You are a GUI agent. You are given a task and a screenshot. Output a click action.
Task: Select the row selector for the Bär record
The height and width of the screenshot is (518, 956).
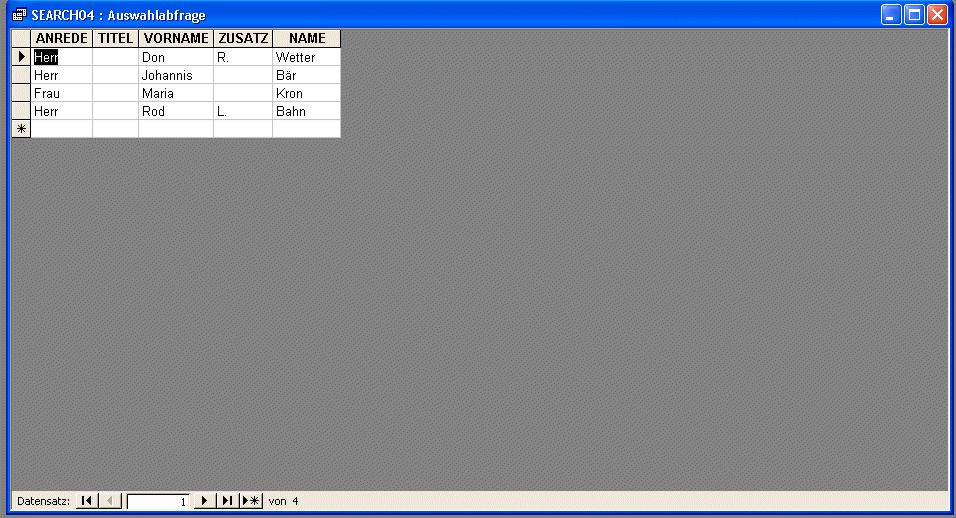coord(21,75)
